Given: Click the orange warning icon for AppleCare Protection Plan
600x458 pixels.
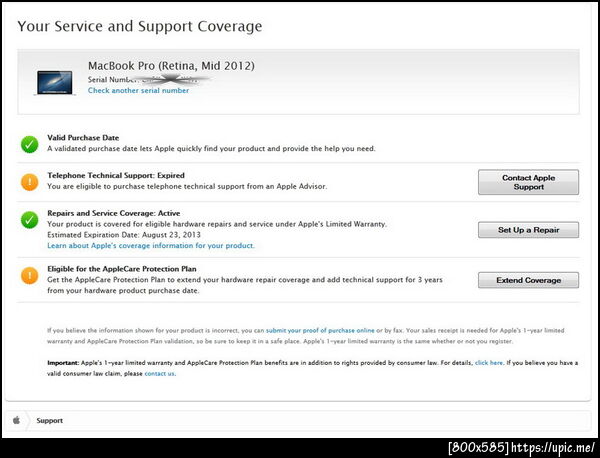Looking at the screenshot, I should coord(29,275).
